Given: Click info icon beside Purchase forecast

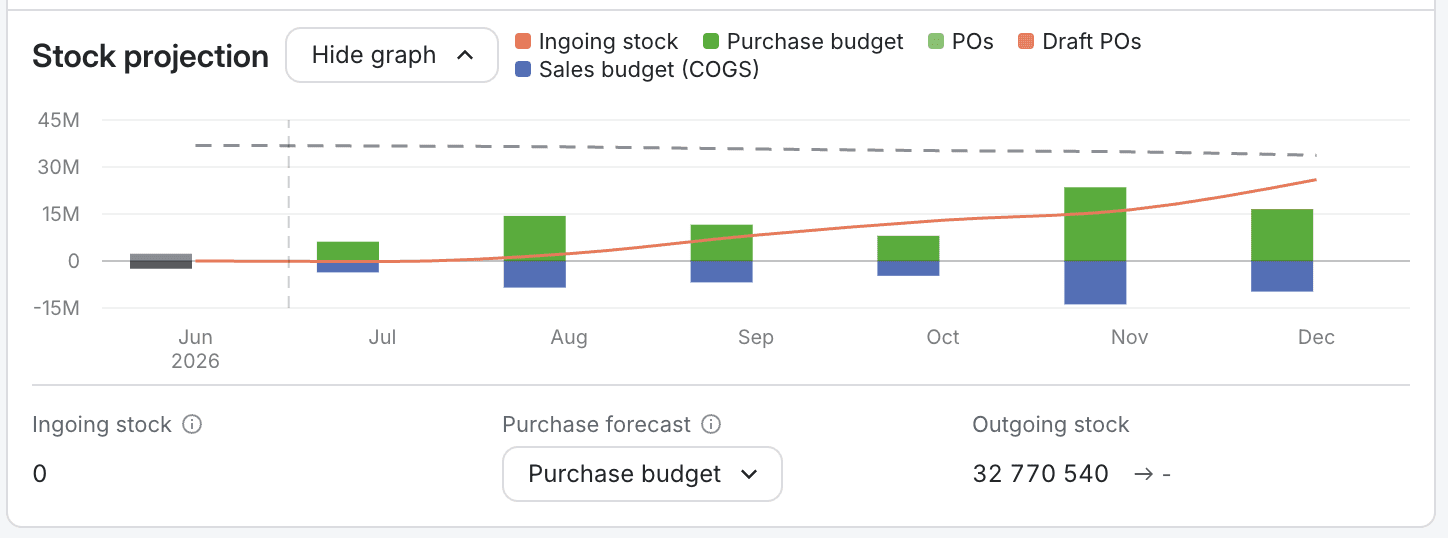Looking at the screenshot, I should [x=711, y=424].
